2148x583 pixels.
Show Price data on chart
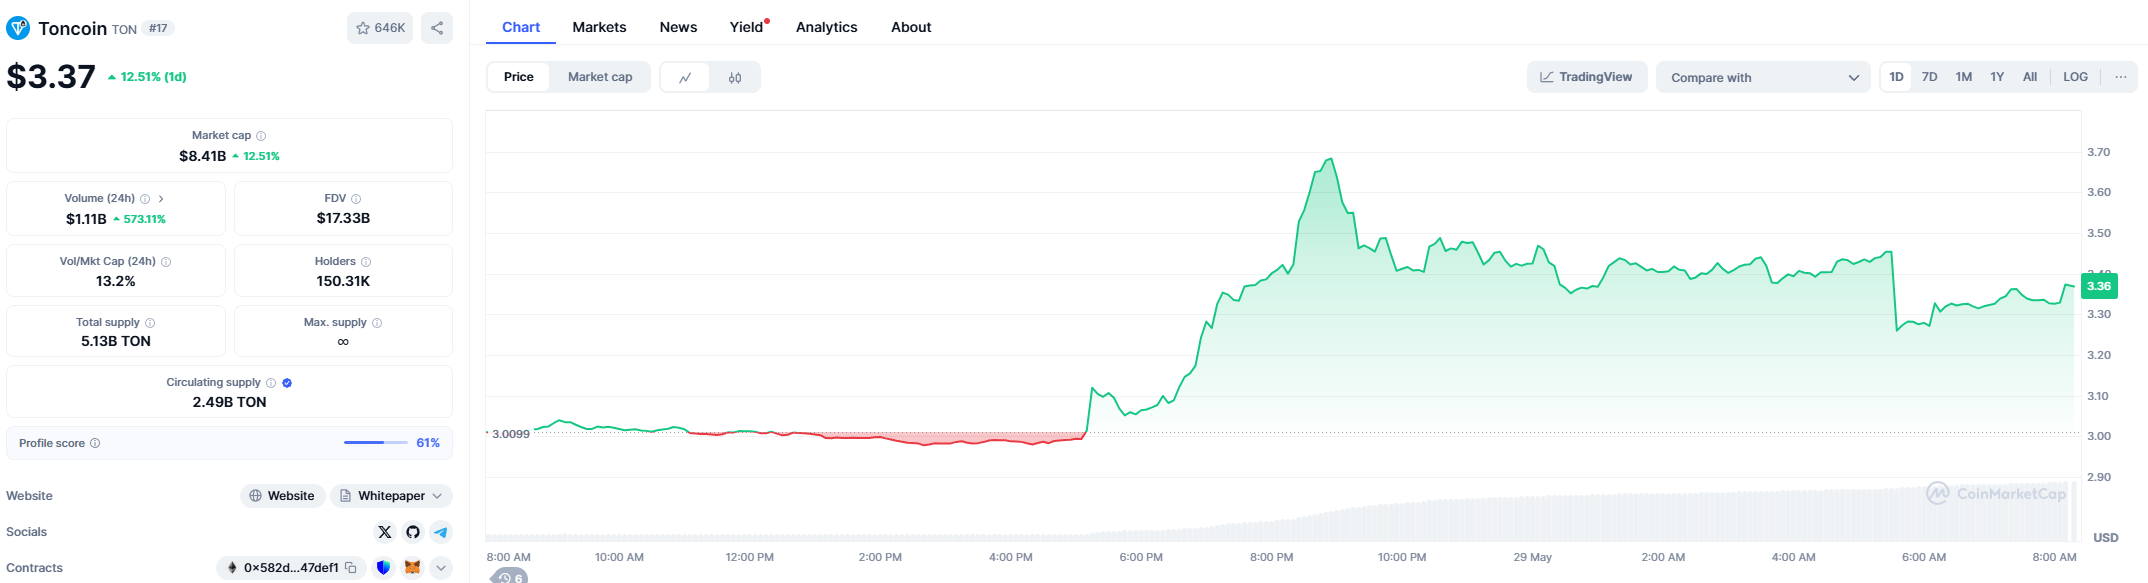click(x=519, y=77)
